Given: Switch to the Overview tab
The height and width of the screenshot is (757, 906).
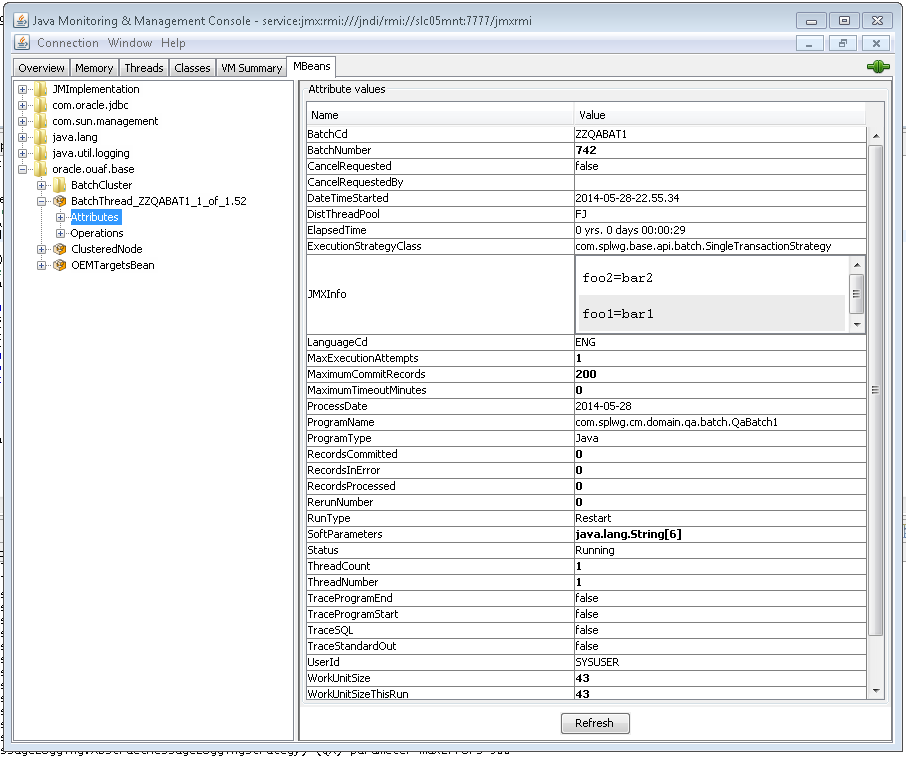Looking at the screenshot, I should pos(42,68).
